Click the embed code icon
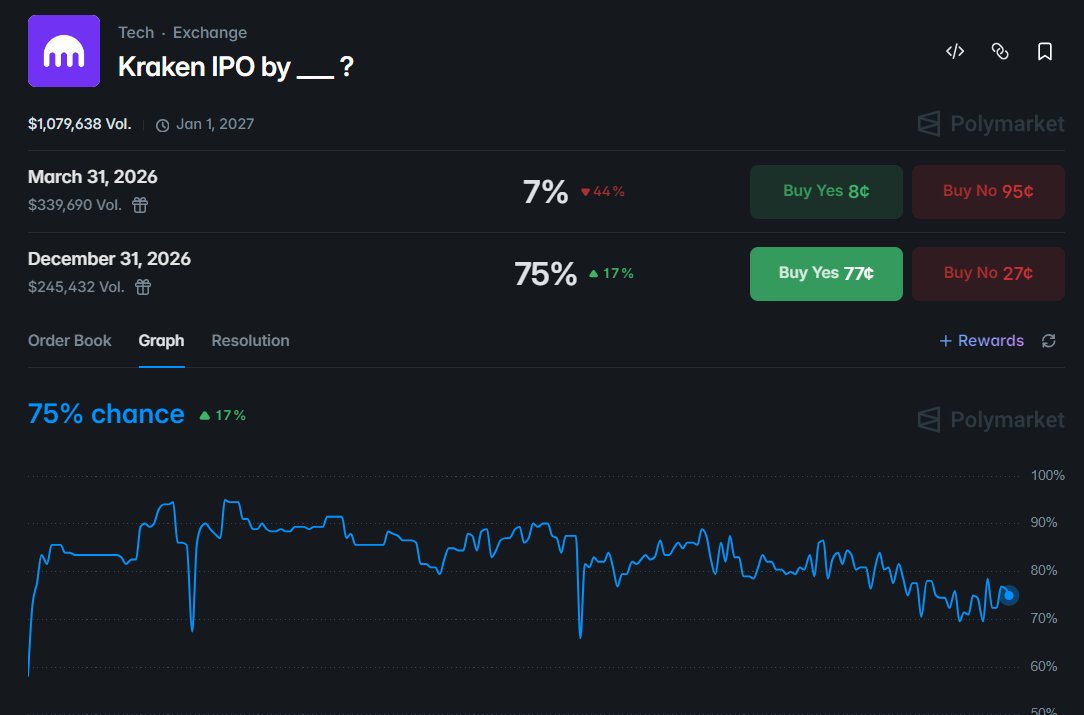The width and height of the screenshot is (1084, 715). (955, 51)
